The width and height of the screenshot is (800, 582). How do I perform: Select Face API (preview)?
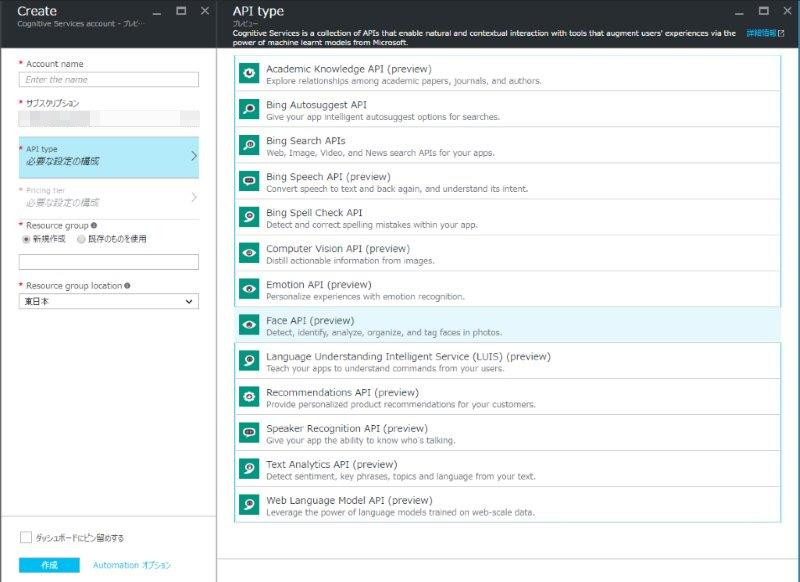click(x=507, y=325)
